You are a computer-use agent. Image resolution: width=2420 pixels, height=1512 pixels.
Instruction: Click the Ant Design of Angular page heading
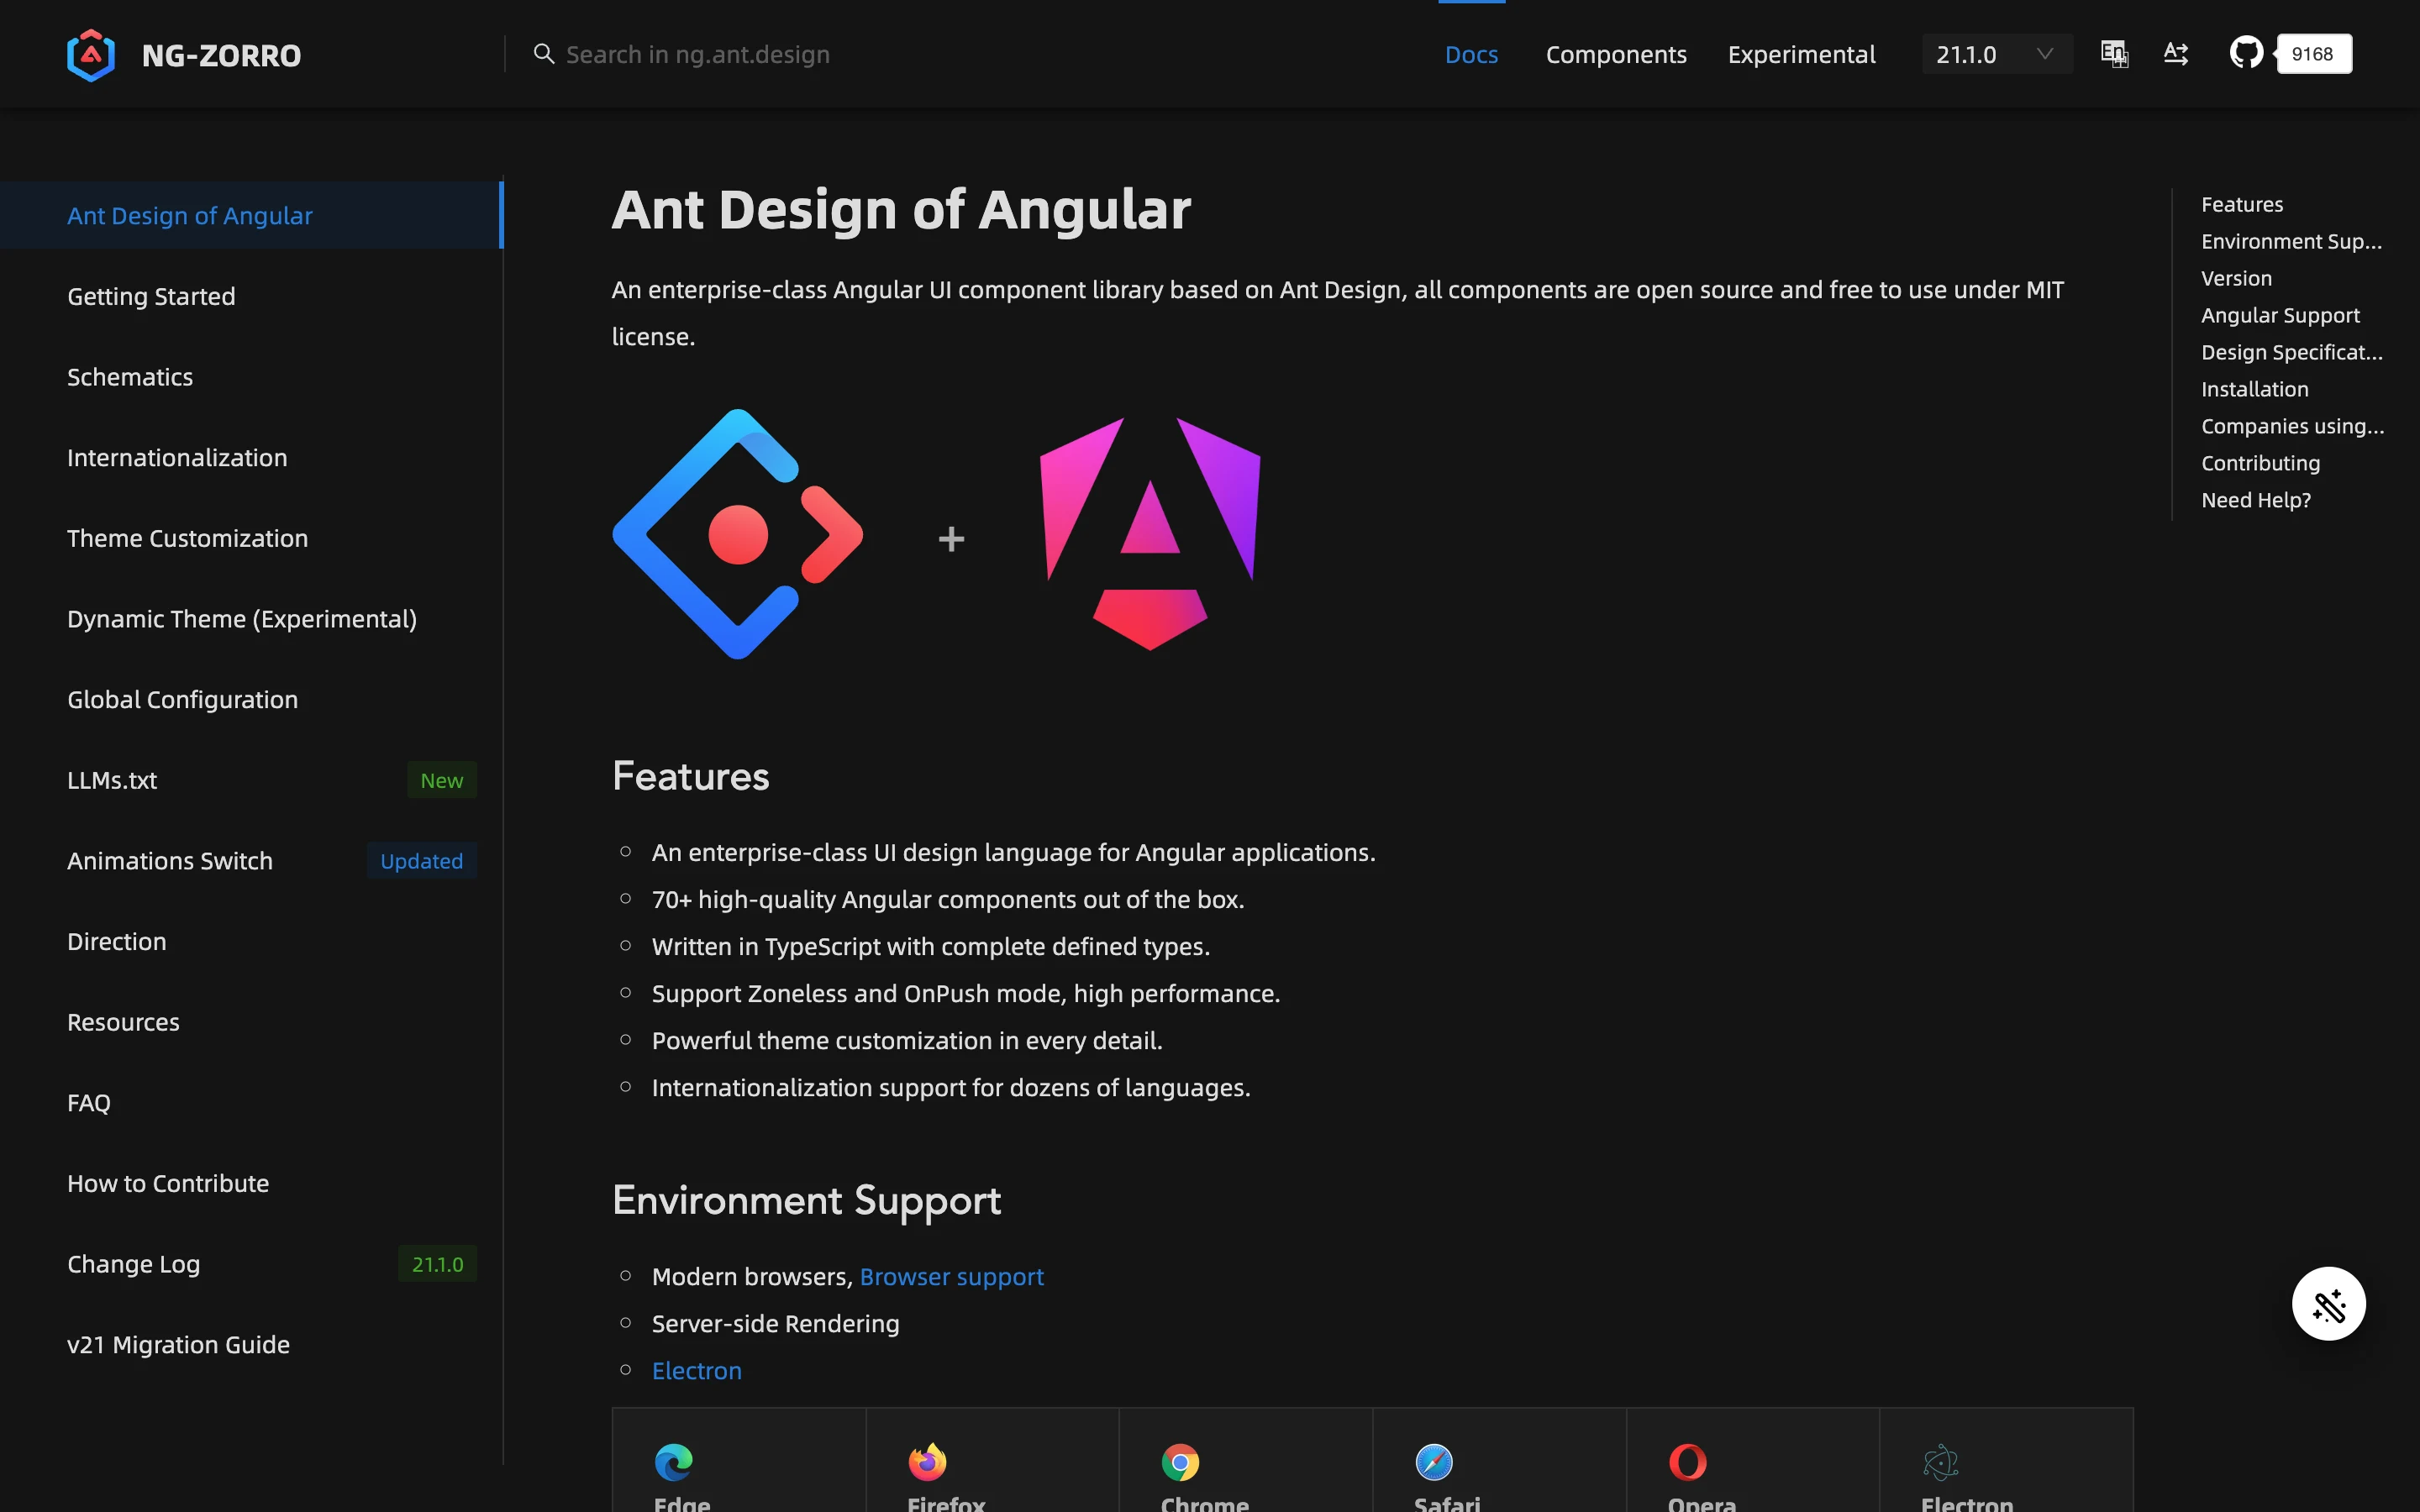[x=901, y=210]
